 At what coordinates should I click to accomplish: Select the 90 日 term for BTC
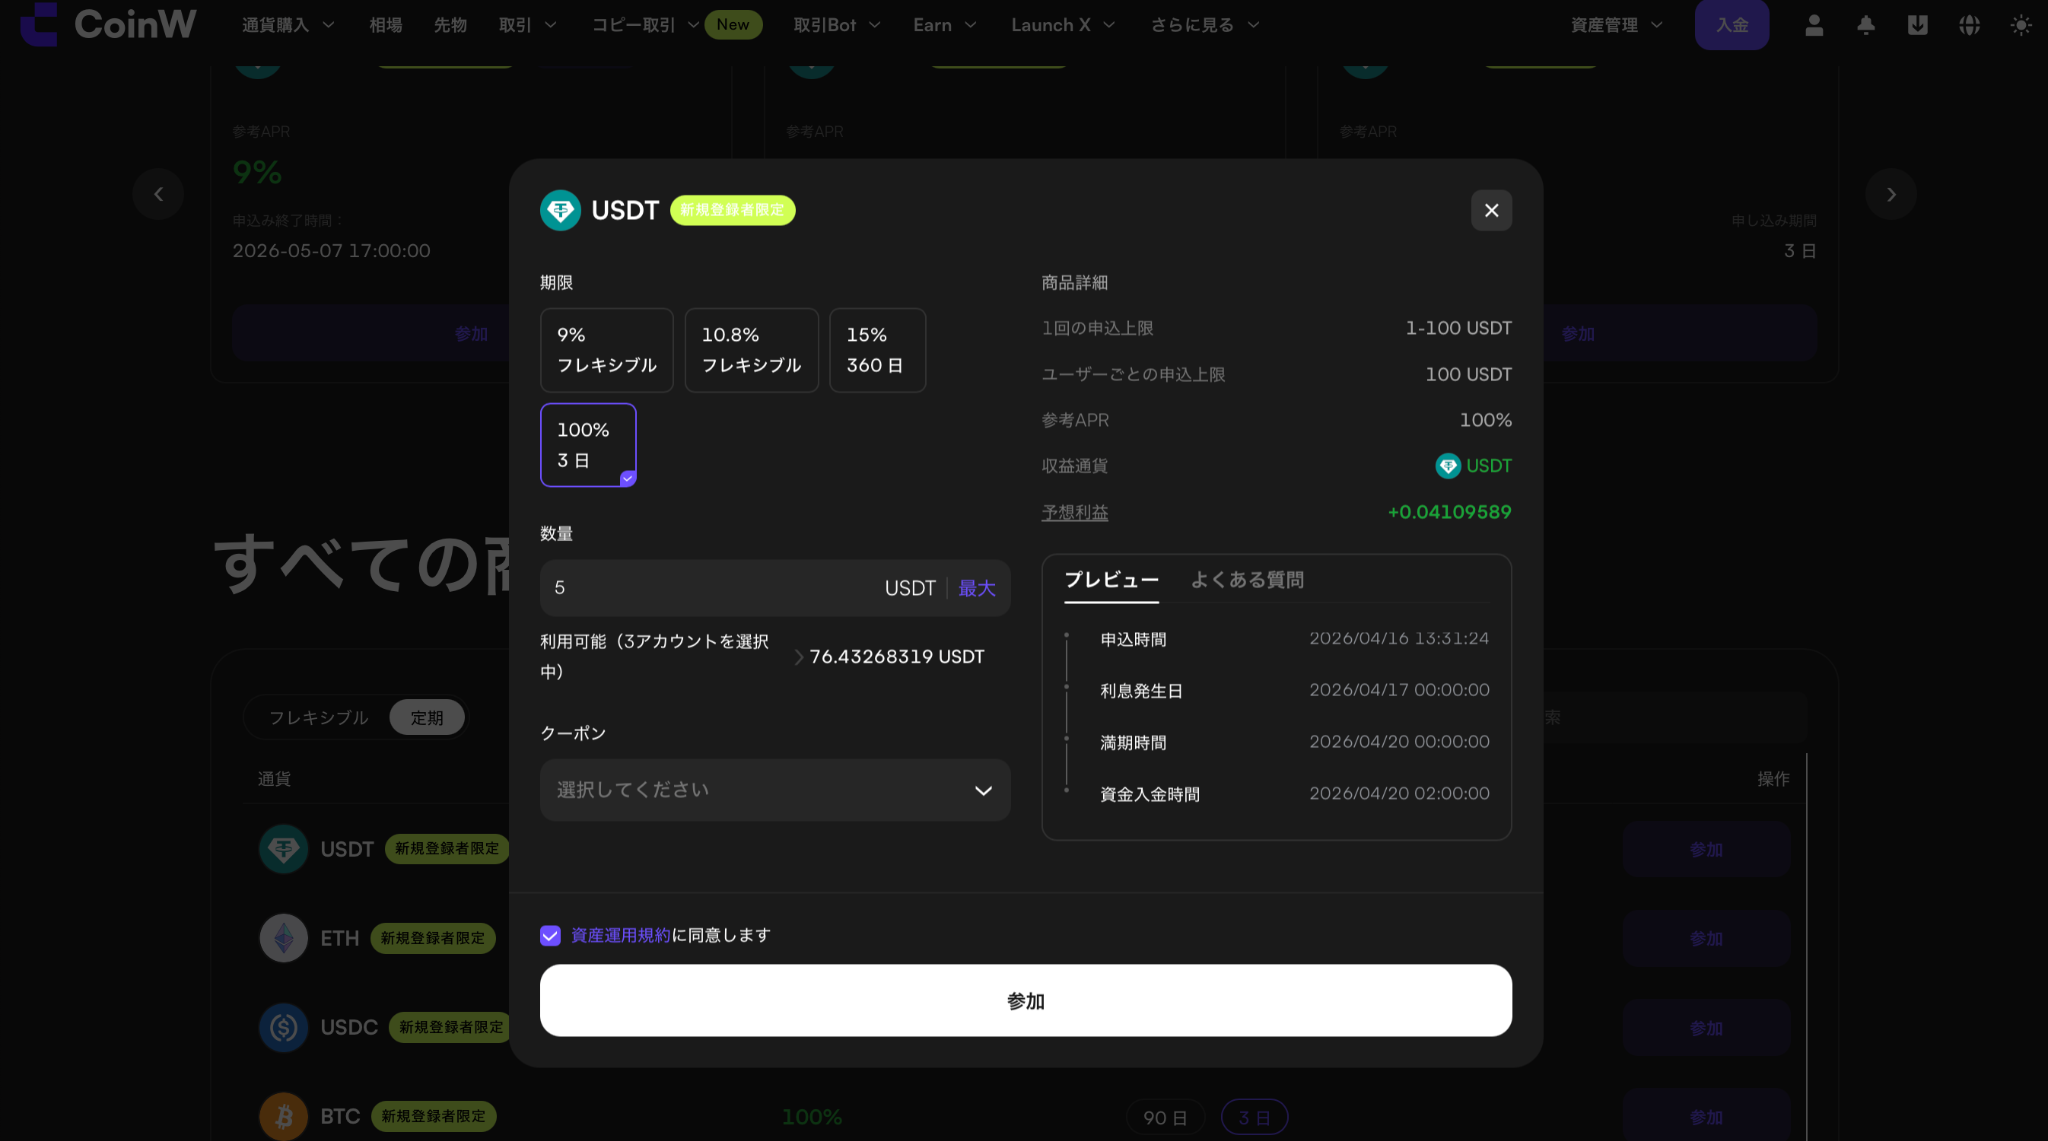(x=1166, y=1117)
